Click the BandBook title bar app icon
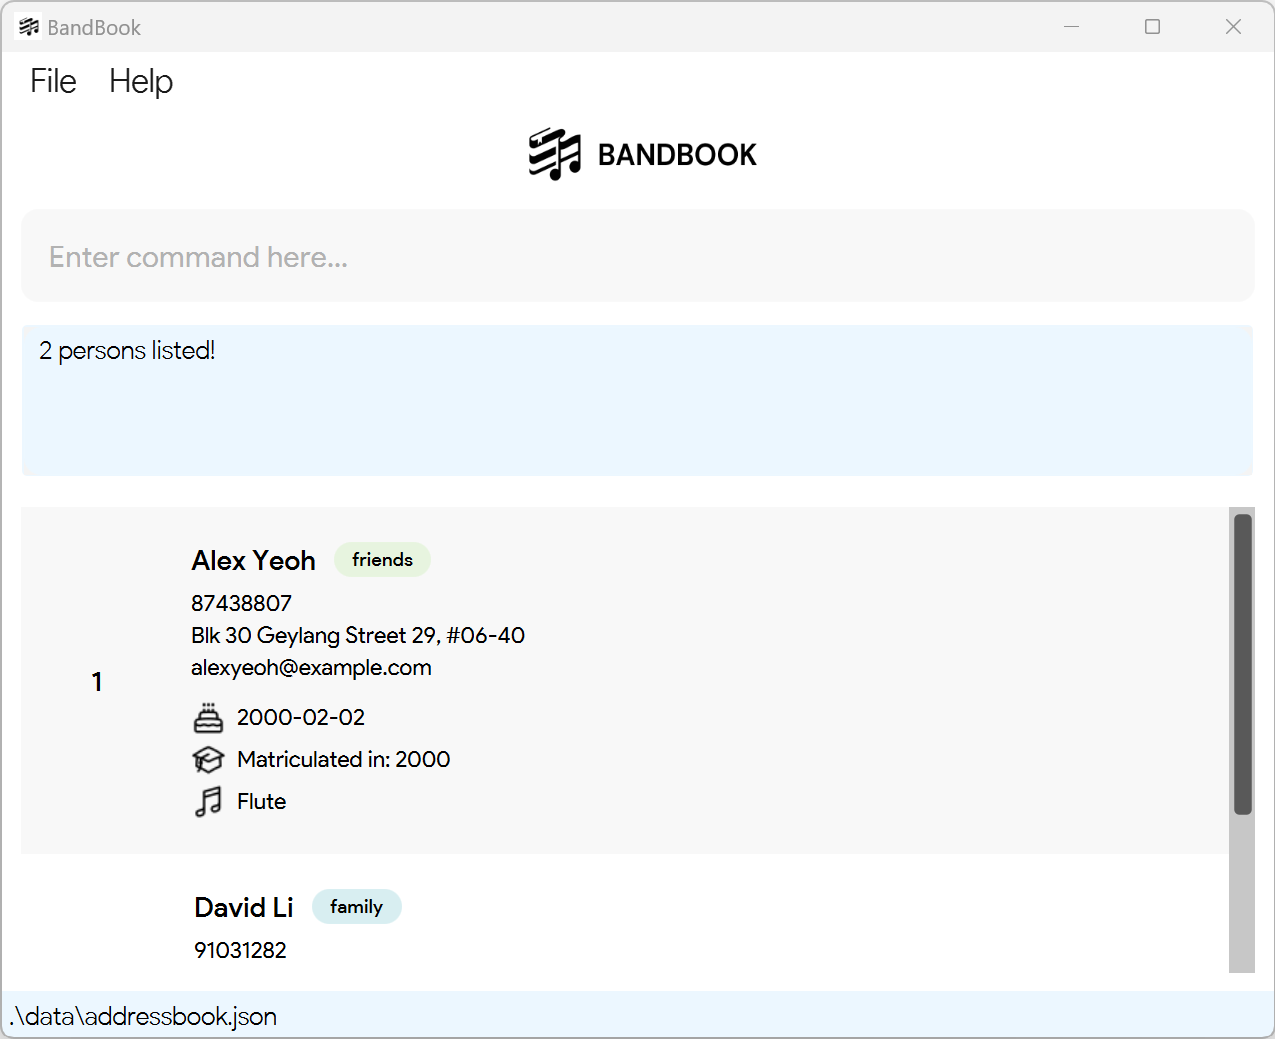The width and height of the screenshot is (1275, 1039). (28, 27)
